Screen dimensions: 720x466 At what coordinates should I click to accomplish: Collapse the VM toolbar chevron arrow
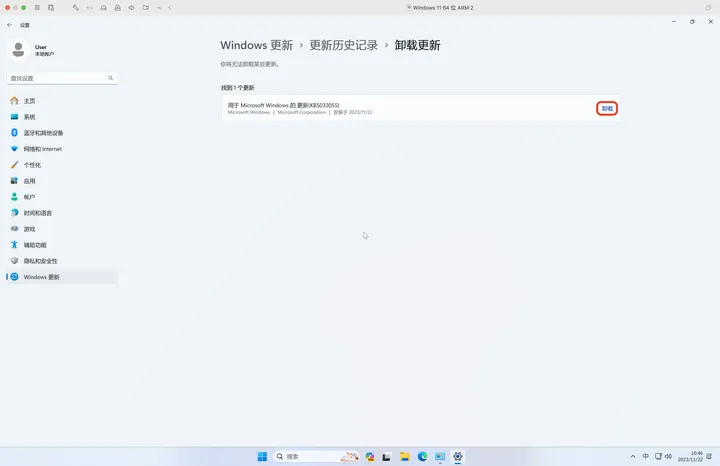click(x=170, y=7)
